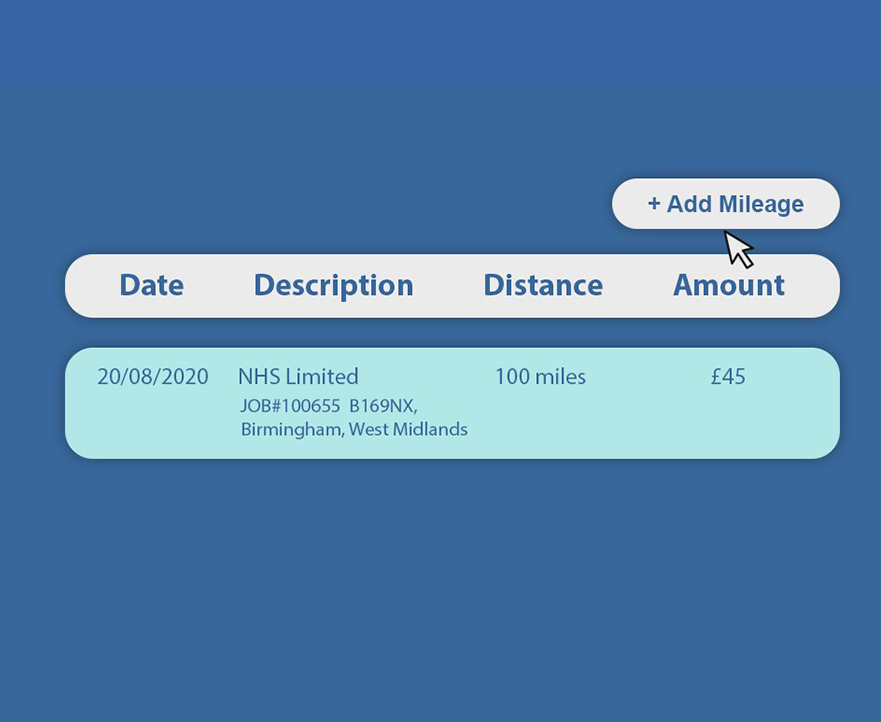Sort by the Amount column header

(728, 285)
